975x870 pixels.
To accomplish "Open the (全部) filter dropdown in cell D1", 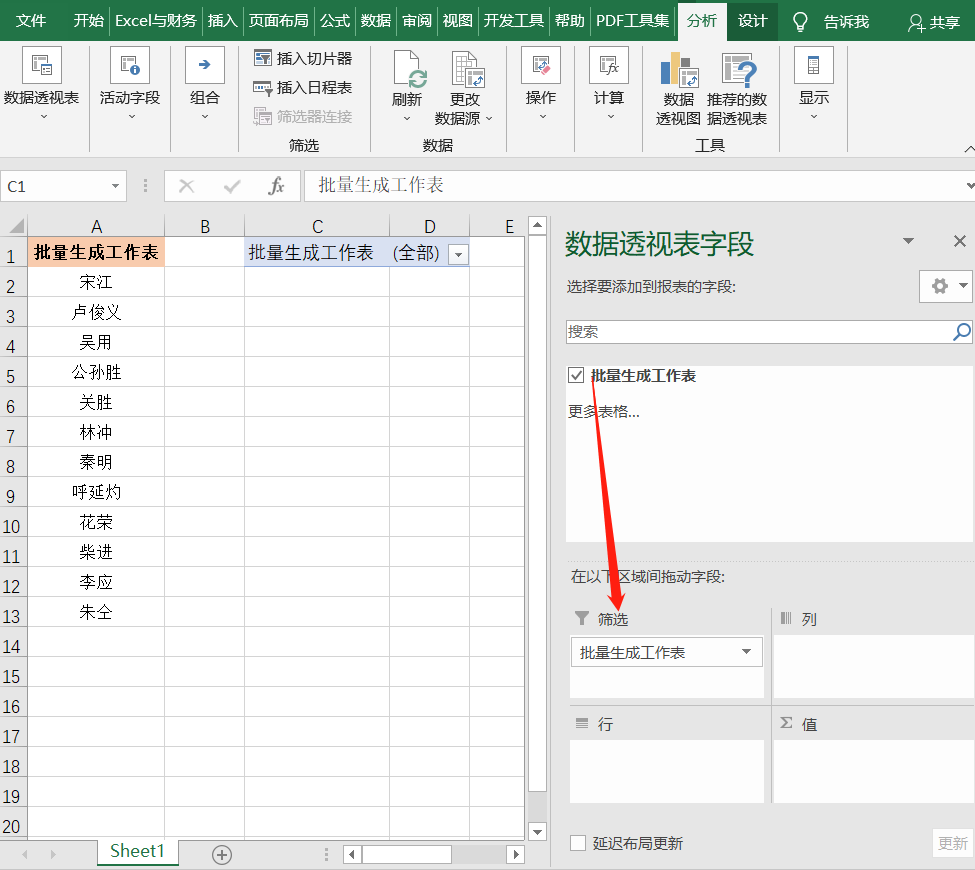I will click(x=458, y=254).
